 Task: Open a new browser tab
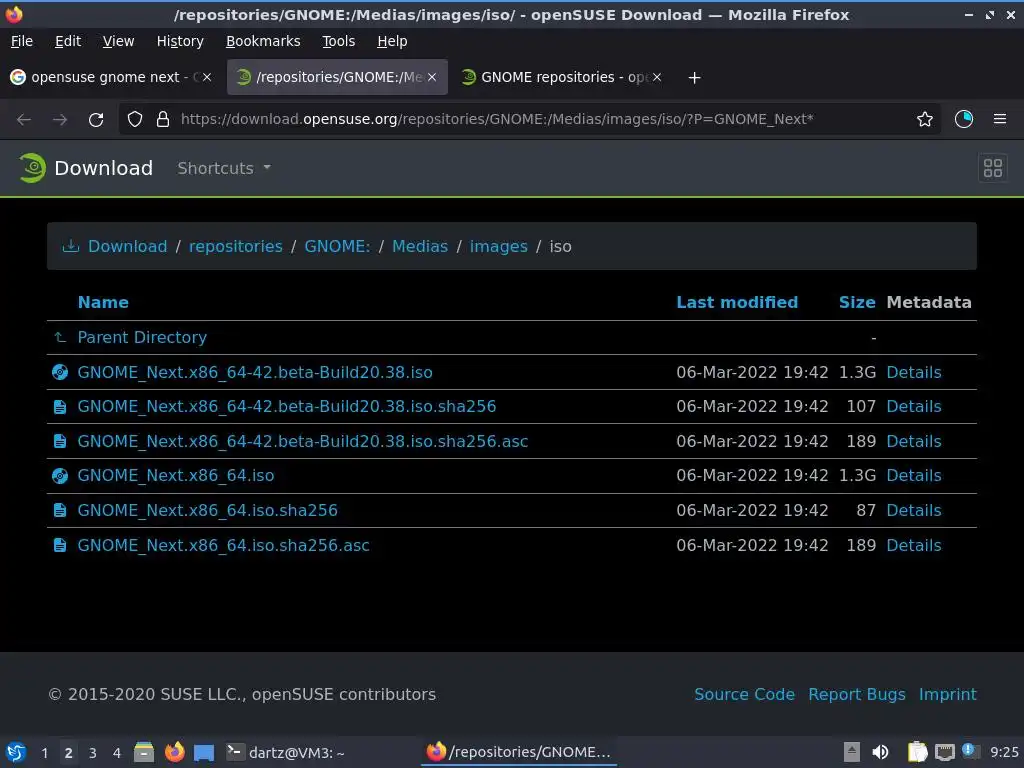click(x=694, y=78)
